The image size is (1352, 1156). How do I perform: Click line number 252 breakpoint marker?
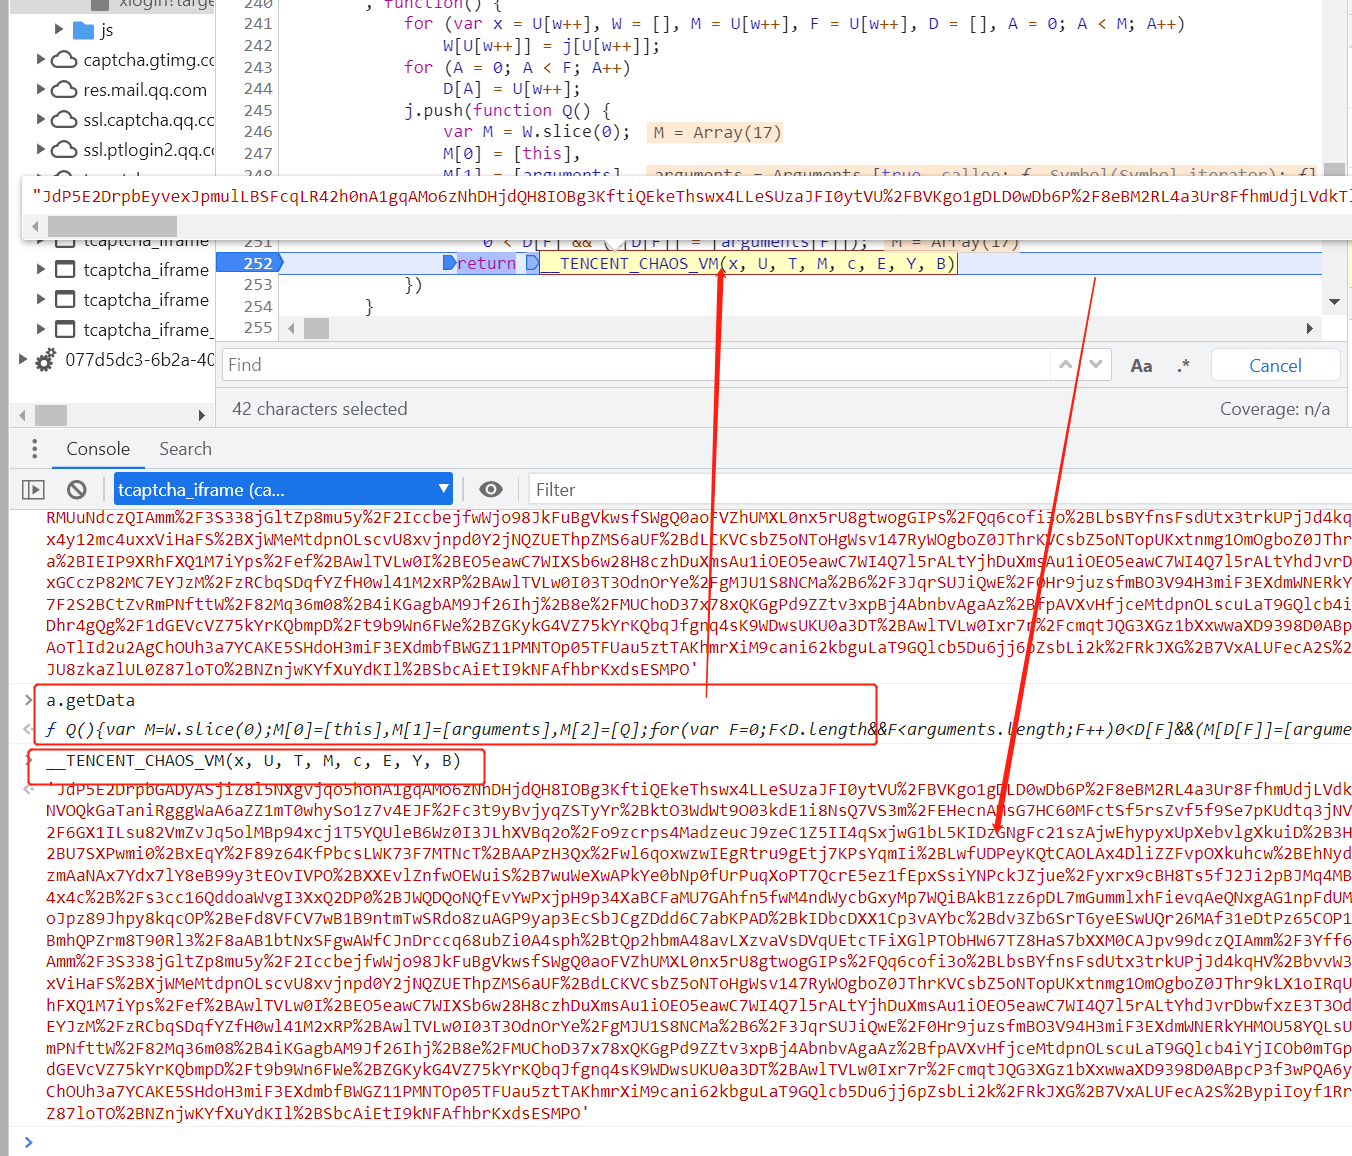(x=258, y=263)
